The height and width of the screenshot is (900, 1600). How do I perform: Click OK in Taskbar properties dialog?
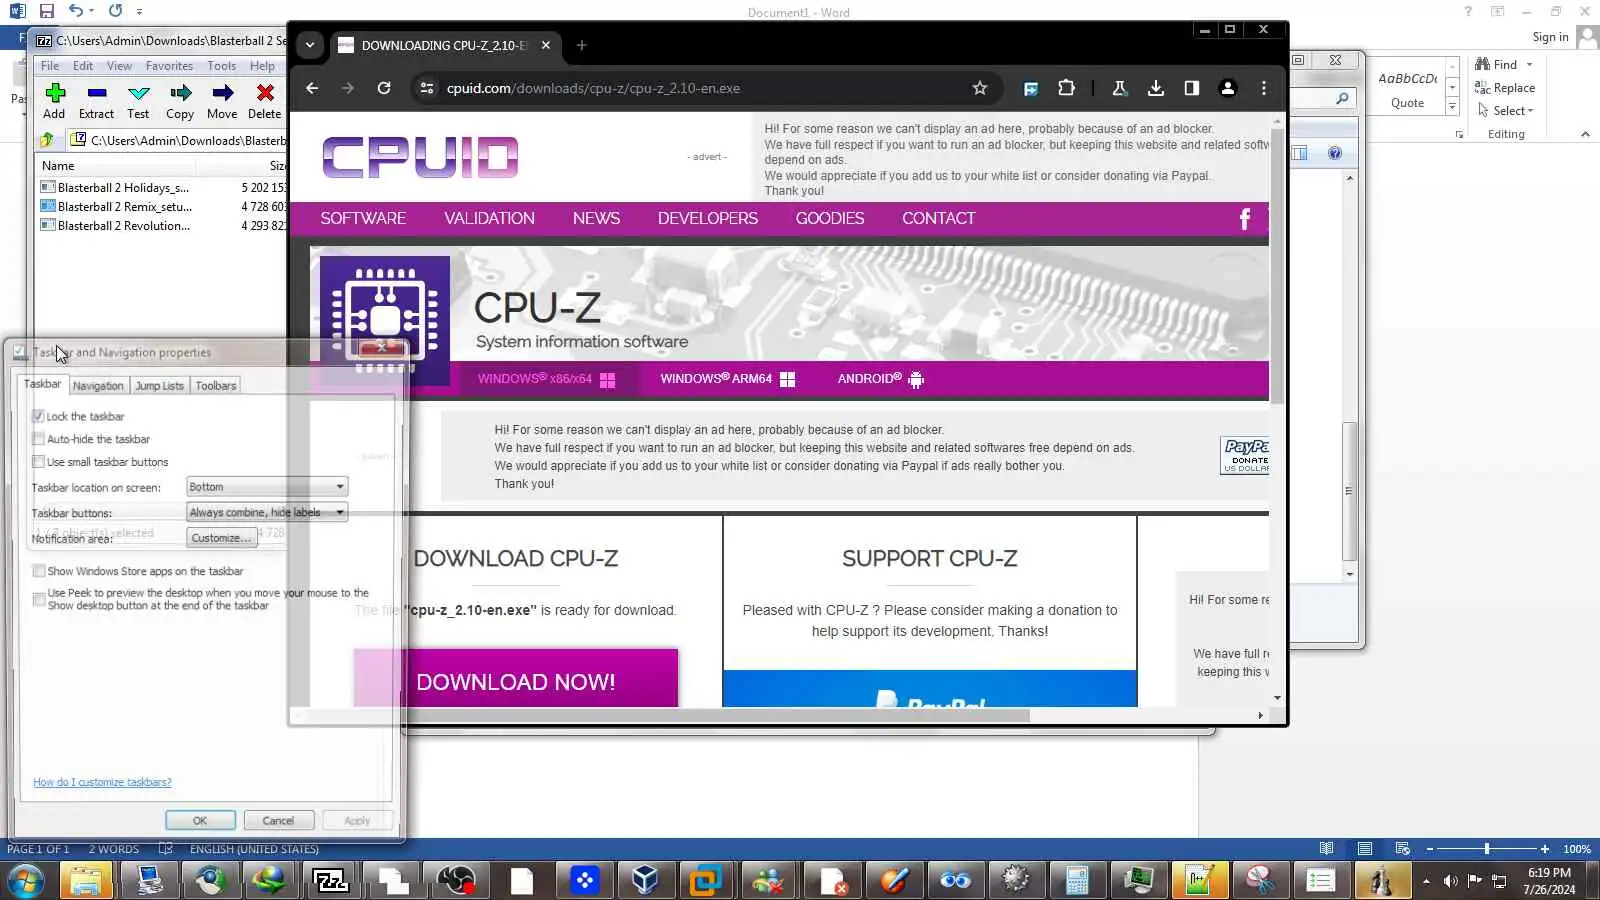(200, 821)
